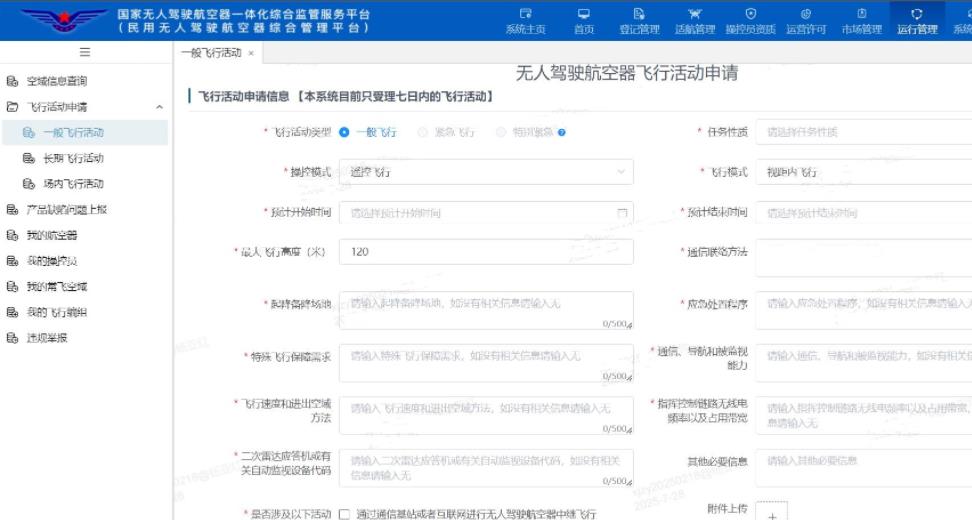Open the 任务性质 dropdown selector
The image size is (972, 520).
pyautogui.click(x=866, y=132)
